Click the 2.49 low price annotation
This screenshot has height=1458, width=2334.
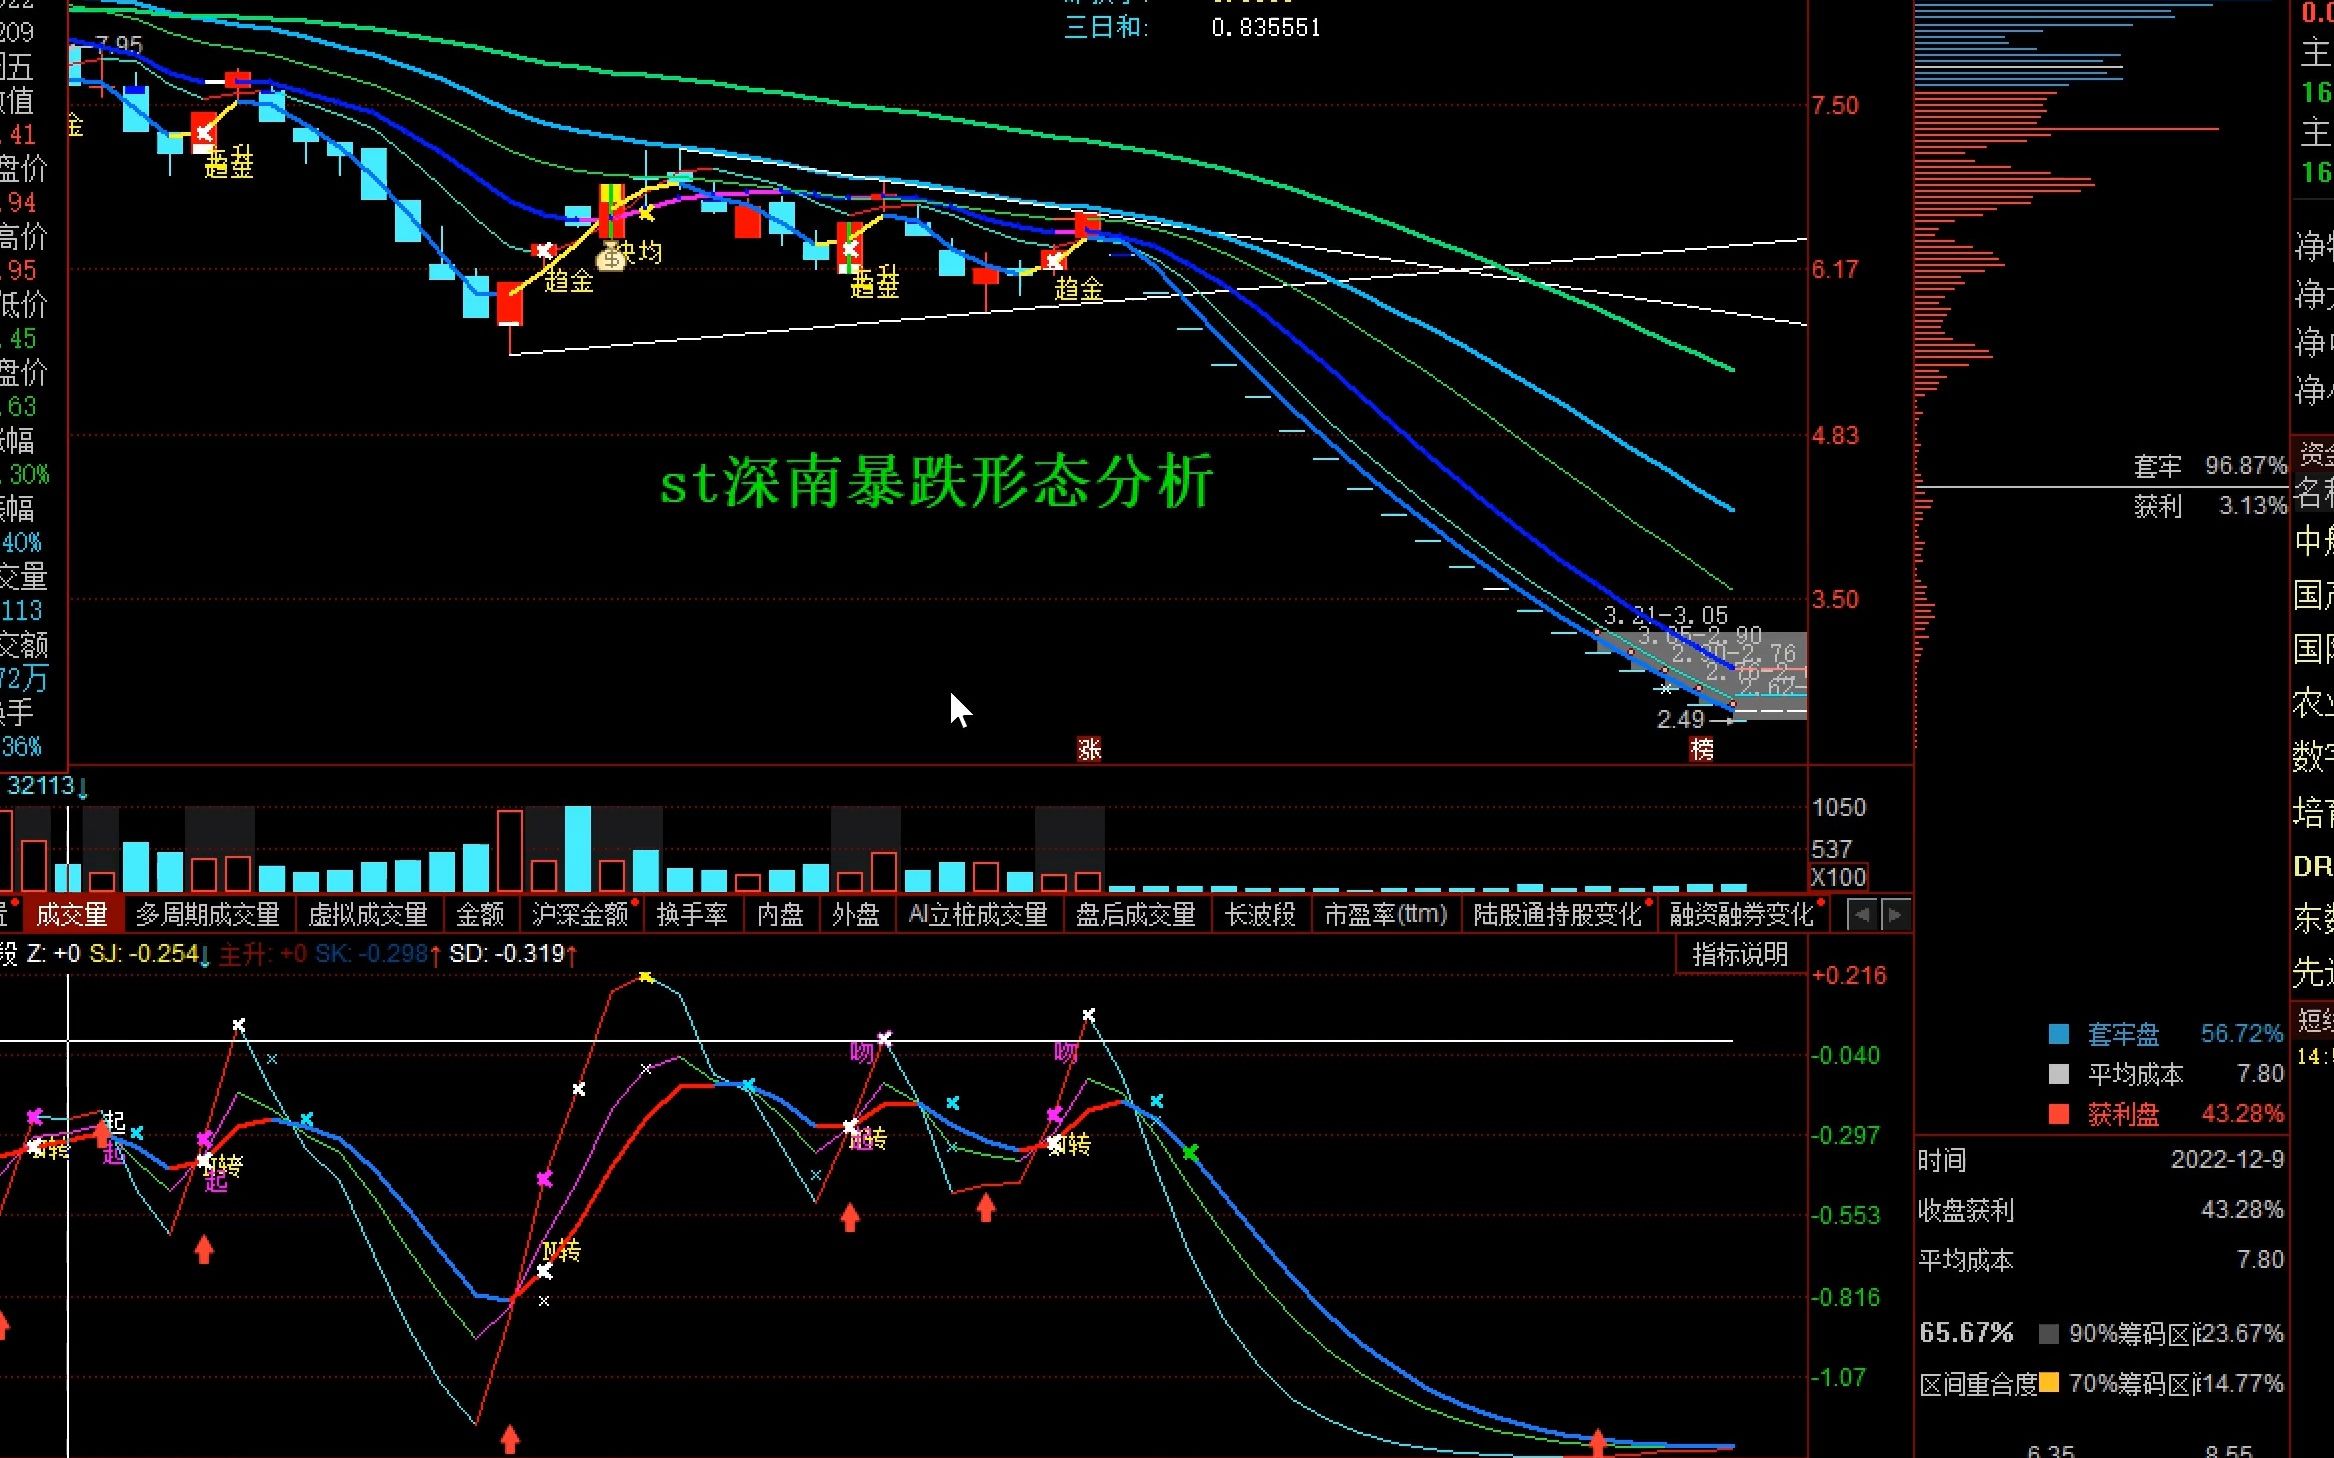(x=1681, y=719)
